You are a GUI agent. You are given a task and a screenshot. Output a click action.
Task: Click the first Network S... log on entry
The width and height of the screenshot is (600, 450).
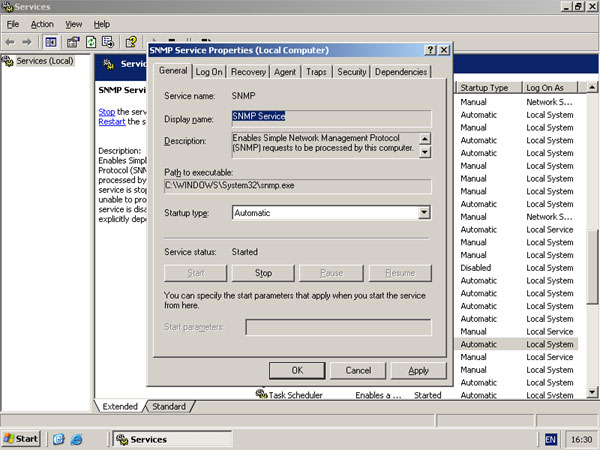pos(549,102)
